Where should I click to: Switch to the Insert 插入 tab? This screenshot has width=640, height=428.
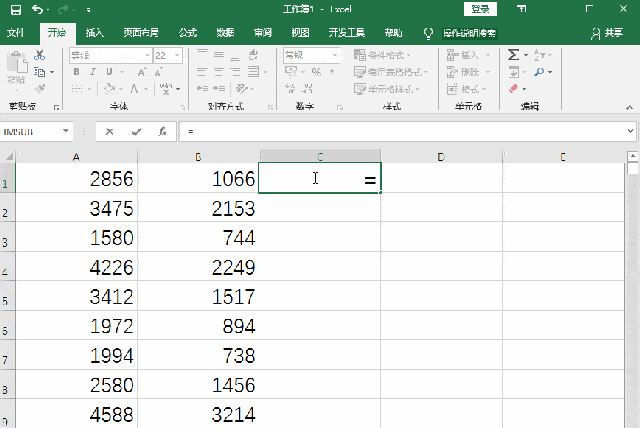(94, 33)
